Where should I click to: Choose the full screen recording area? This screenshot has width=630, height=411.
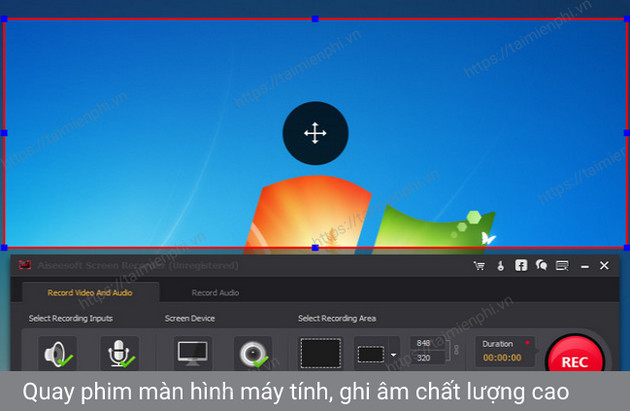coord(321,353)
